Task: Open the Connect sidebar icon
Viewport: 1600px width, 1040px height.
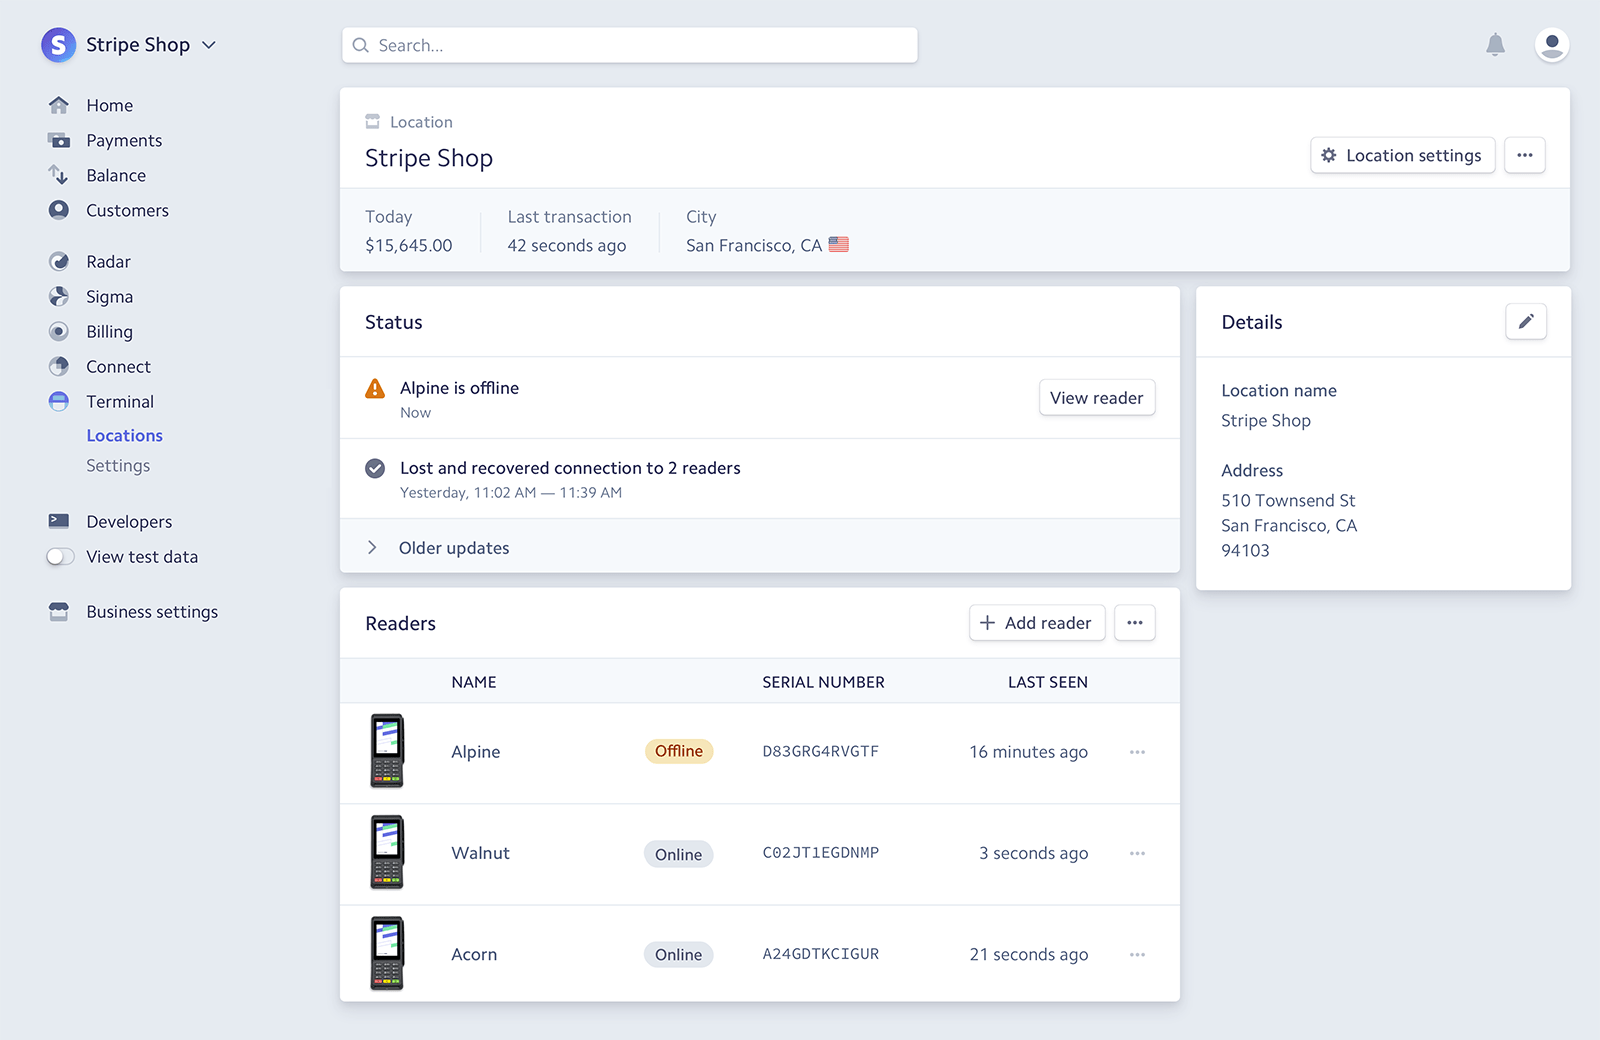Action: click(59, 367)
